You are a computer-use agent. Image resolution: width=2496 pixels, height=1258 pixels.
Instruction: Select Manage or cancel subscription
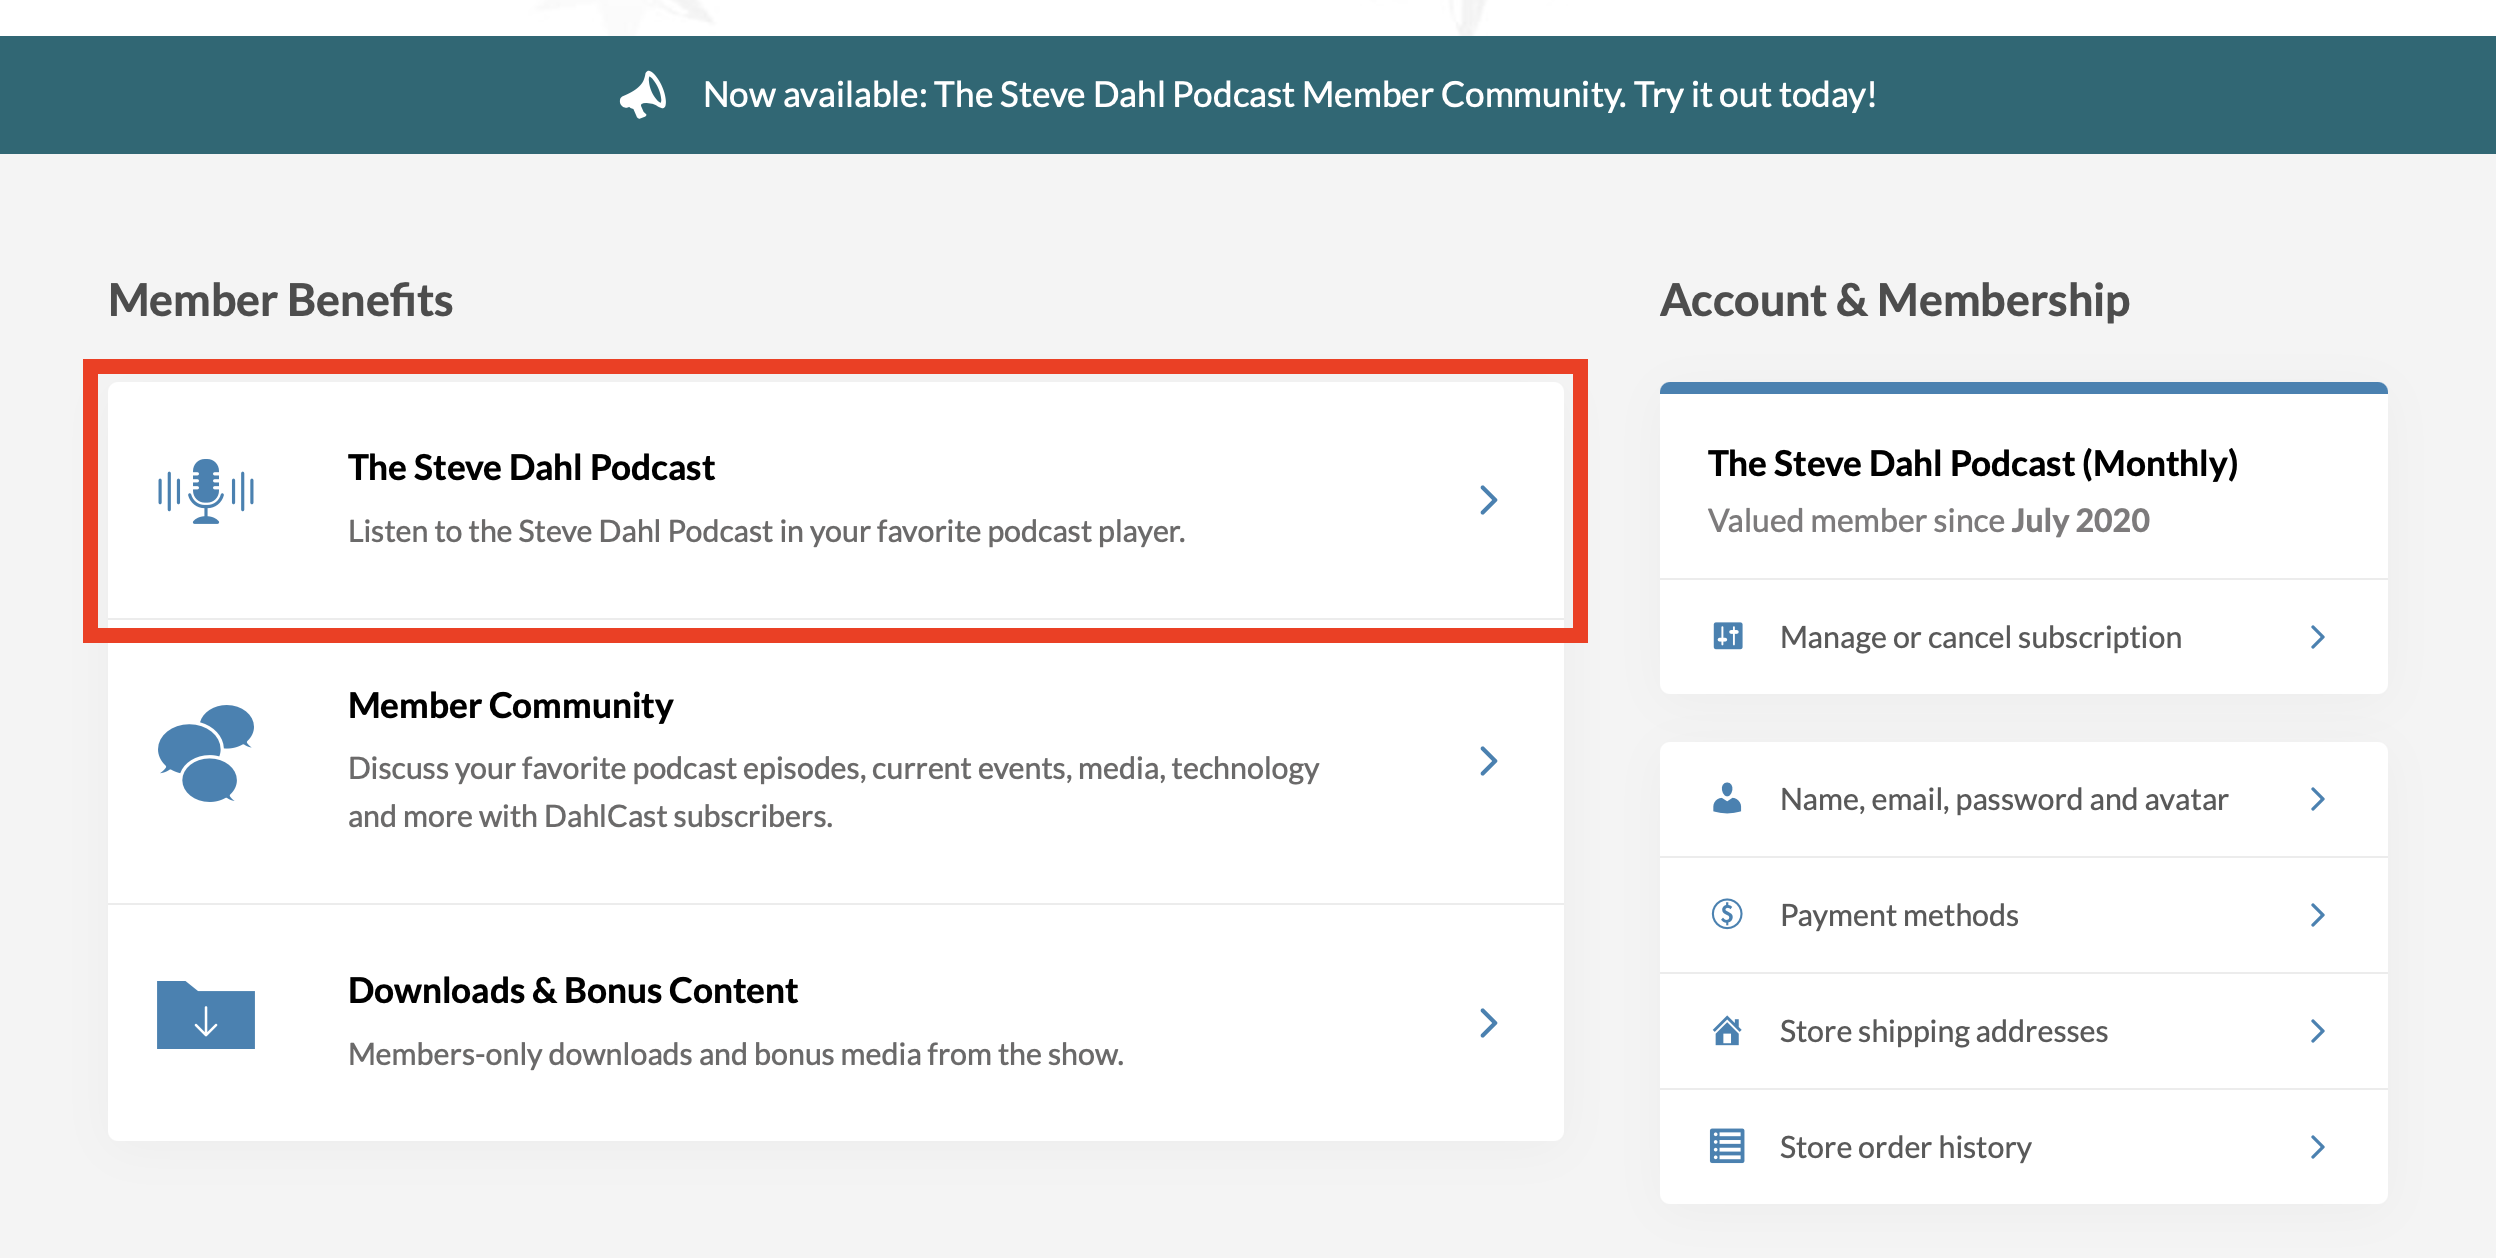pyautogui.click(x=2024, y=637)
